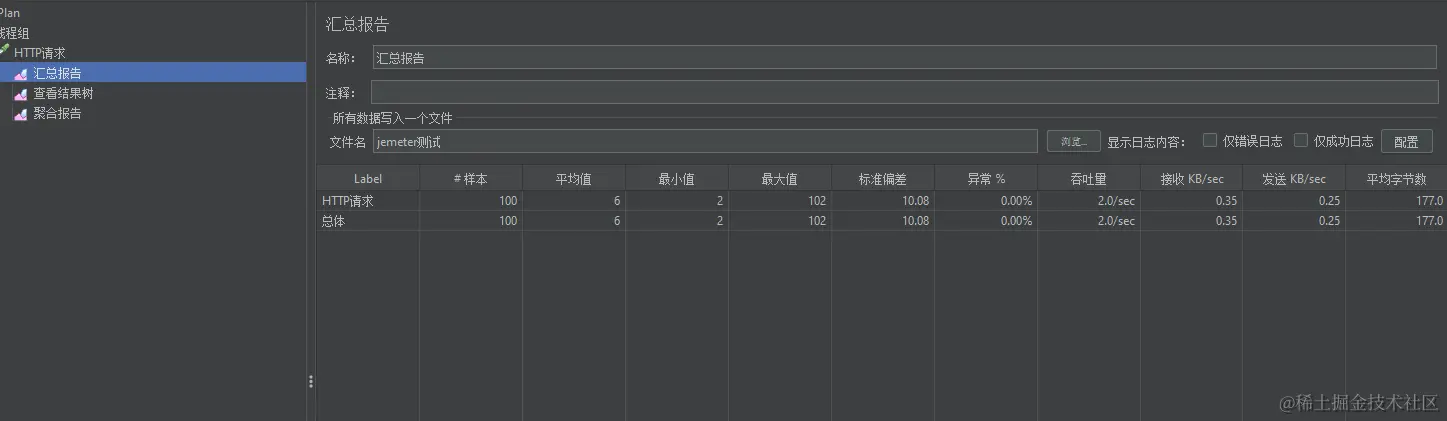Open the 配置 configure button
The width and height of the screenshot is (1447, 421).
click(1406, 142)
